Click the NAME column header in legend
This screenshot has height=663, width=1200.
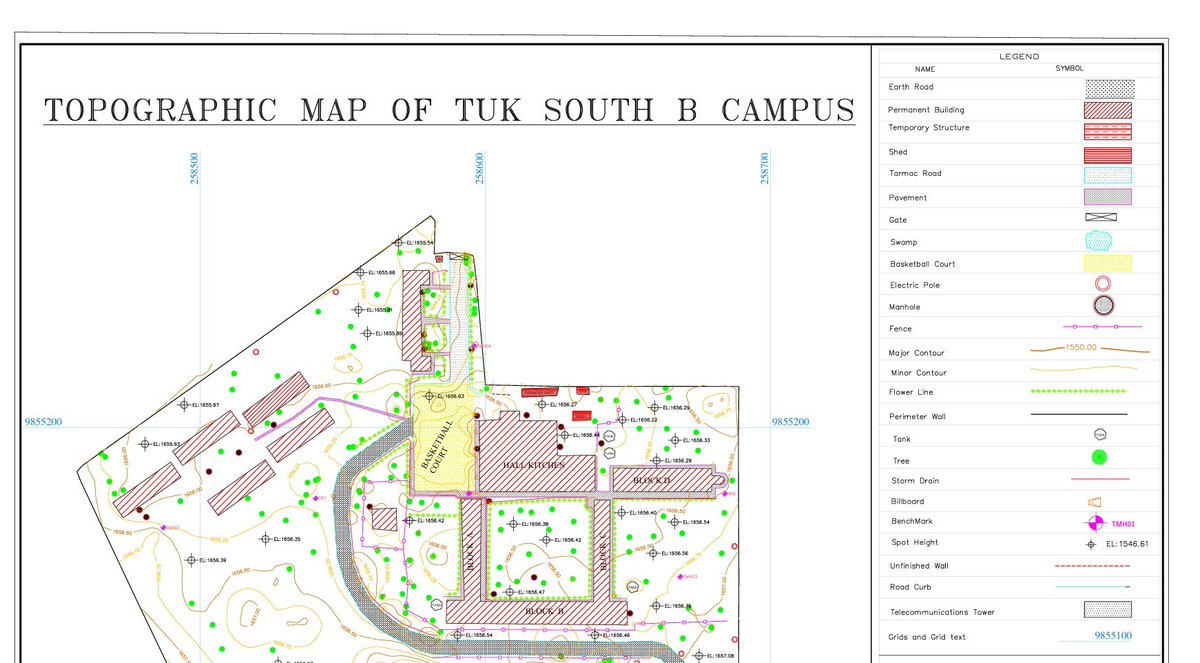click(925, 70)
